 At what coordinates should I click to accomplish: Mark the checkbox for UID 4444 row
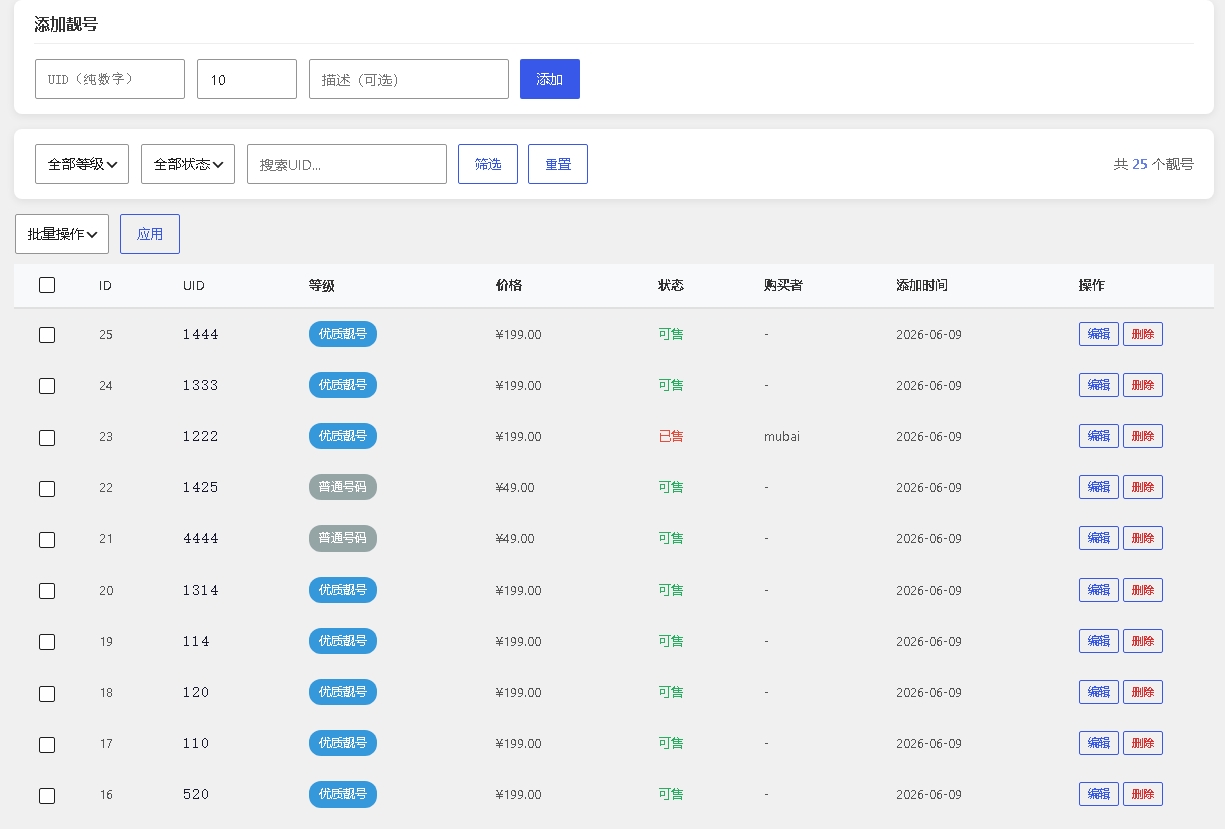[x=47, y=539]
